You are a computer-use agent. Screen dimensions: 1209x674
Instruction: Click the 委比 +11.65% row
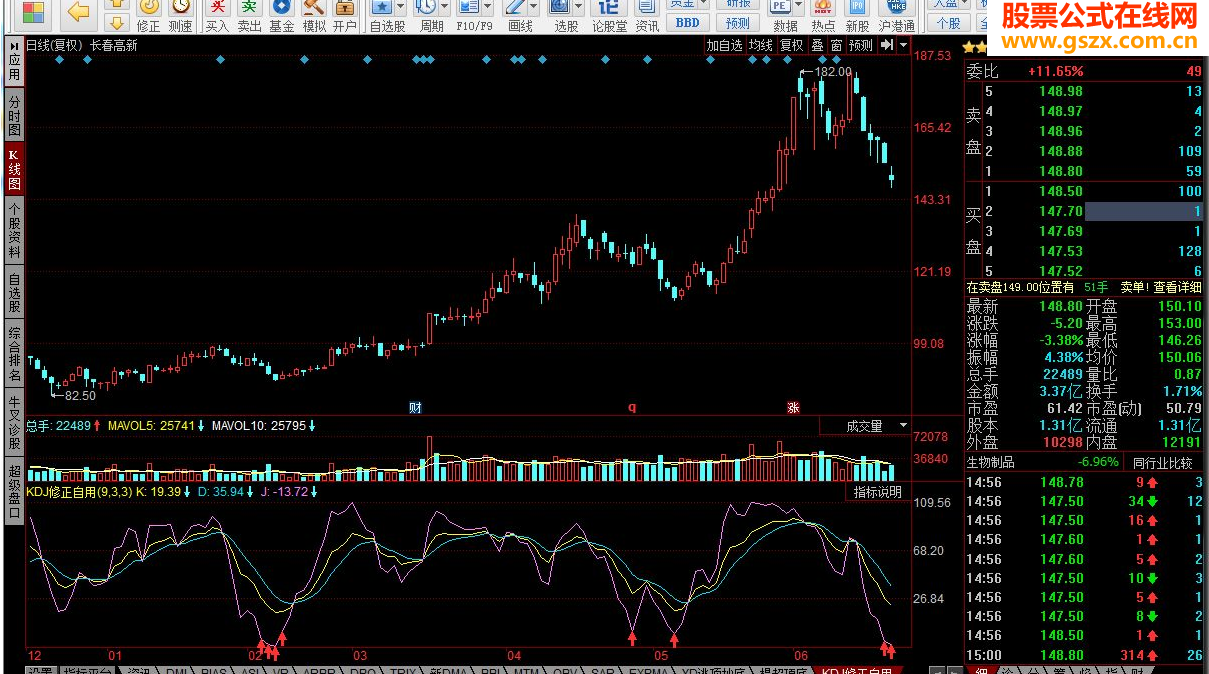pos(1084,71)
